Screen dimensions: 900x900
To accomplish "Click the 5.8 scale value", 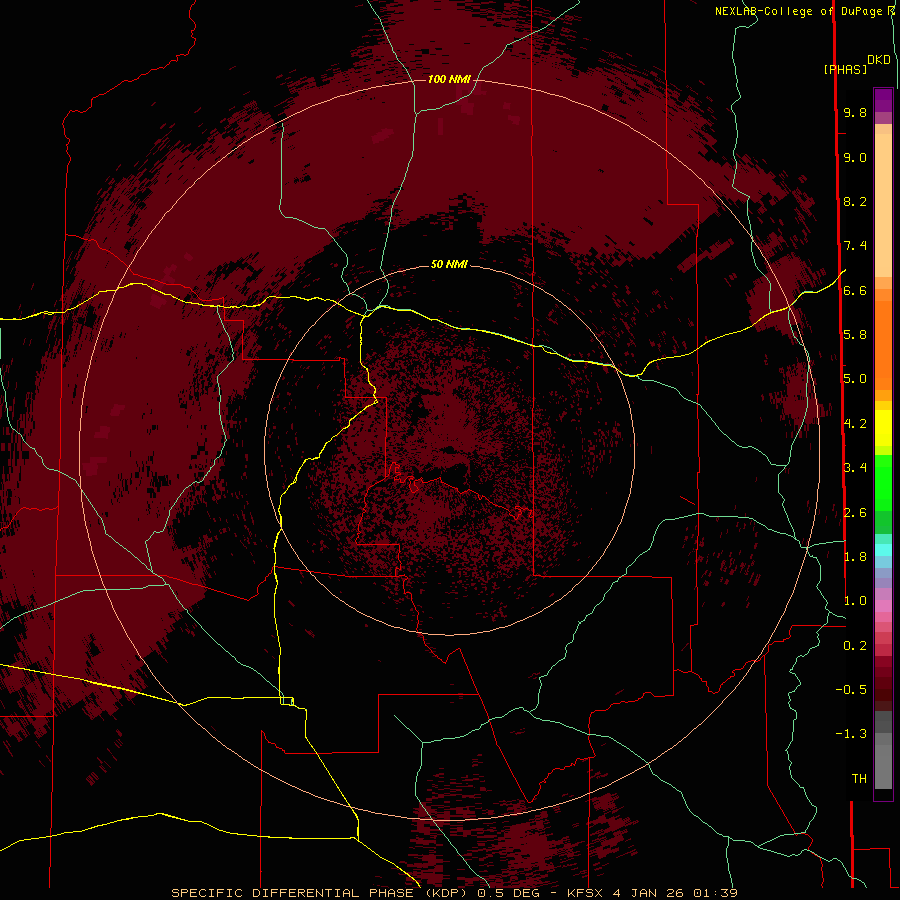I will tap(855, 335).
